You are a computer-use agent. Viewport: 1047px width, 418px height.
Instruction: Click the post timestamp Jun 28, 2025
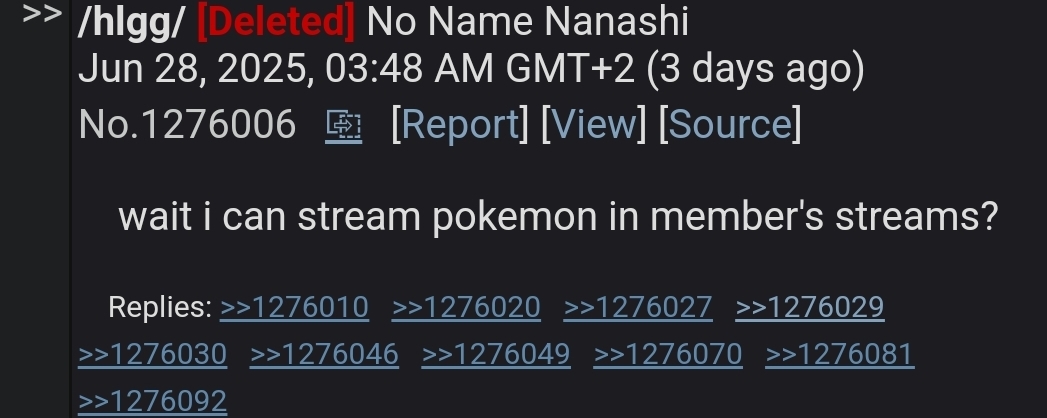pyautogui.click(x=197, y=69)
